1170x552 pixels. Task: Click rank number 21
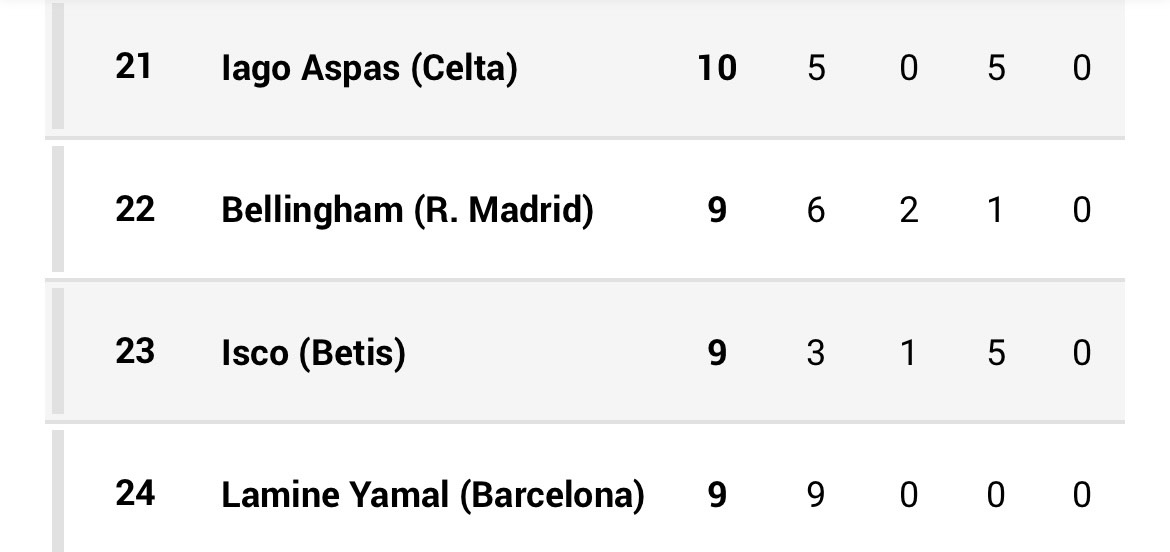(134, 68)
